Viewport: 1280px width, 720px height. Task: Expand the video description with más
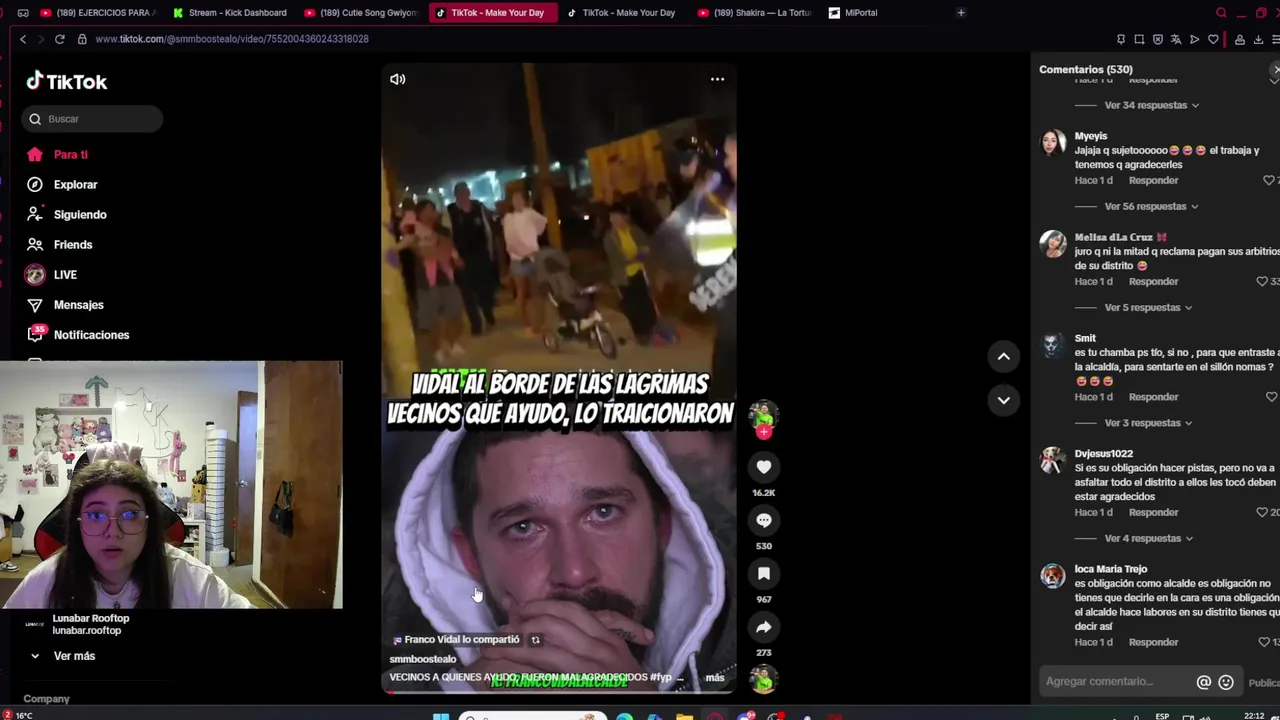(714, 678)
